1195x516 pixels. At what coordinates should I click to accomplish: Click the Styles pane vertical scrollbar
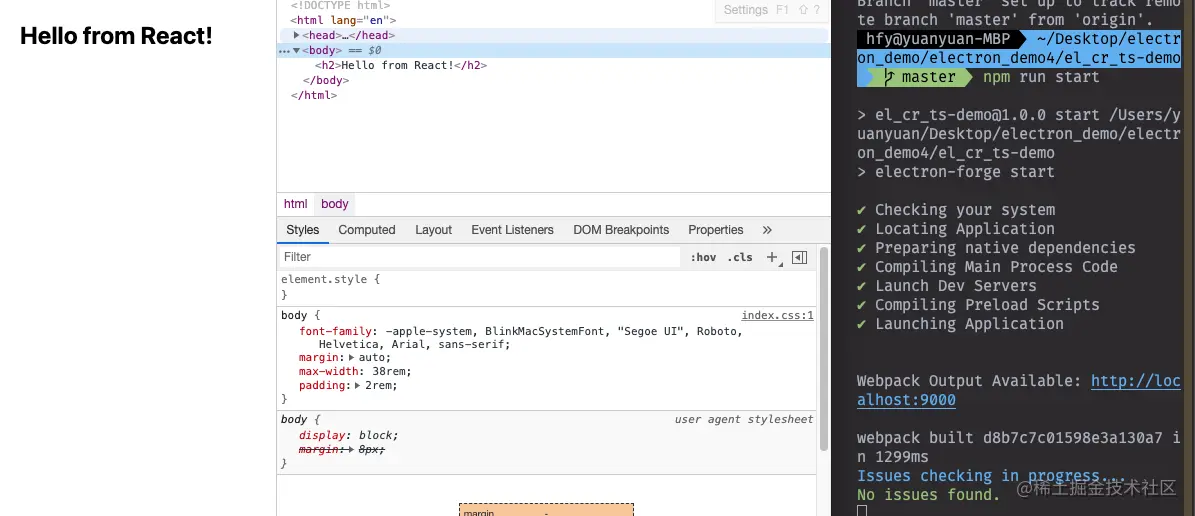pos(823,349)
